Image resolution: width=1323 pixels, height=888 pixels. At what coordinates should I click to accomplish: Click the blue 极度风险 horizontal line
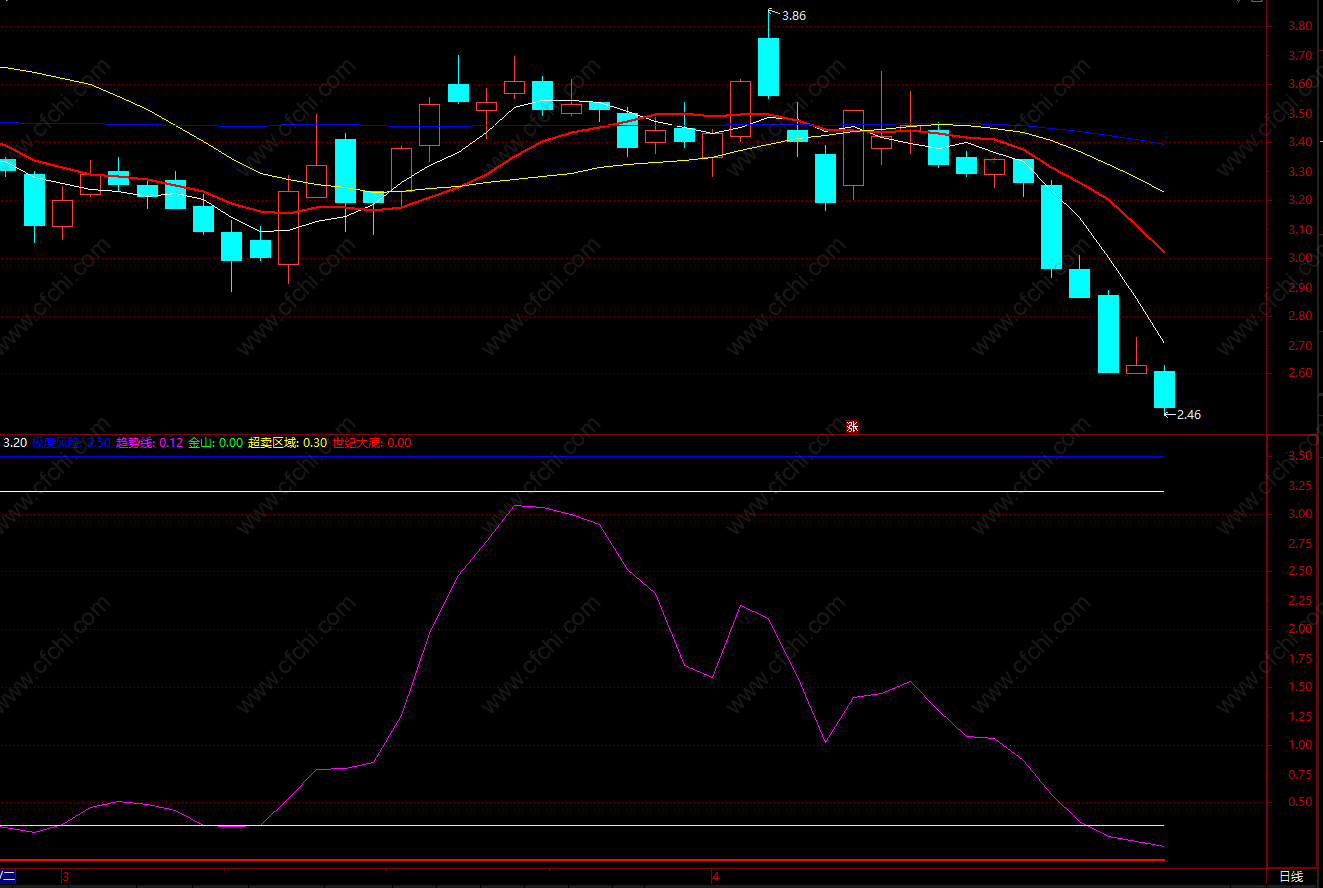[x=582, y=456]
